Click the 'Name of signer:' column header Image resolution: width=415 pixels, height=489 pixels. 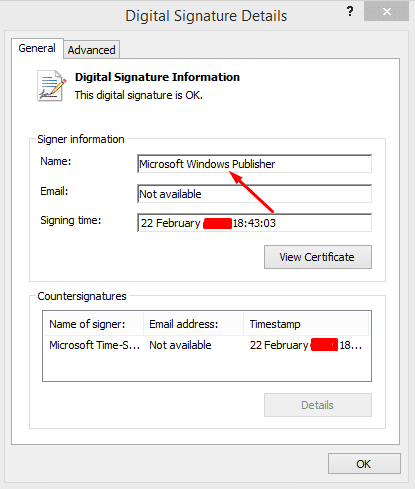point(94,324)
